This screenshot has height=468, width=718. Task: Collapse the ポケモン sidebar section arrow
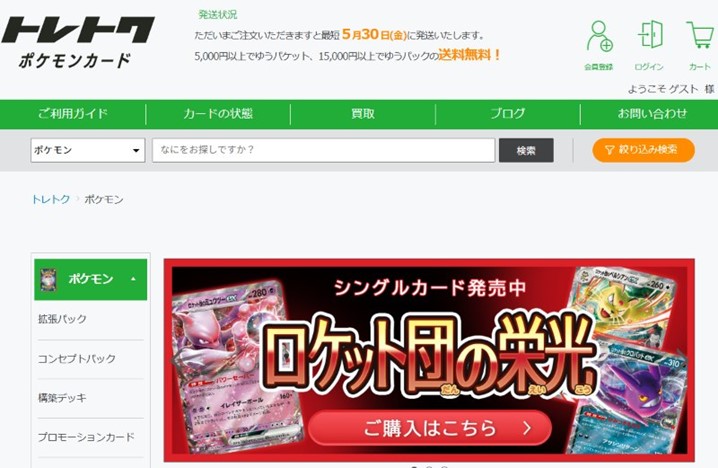click(x=133, y=279)
